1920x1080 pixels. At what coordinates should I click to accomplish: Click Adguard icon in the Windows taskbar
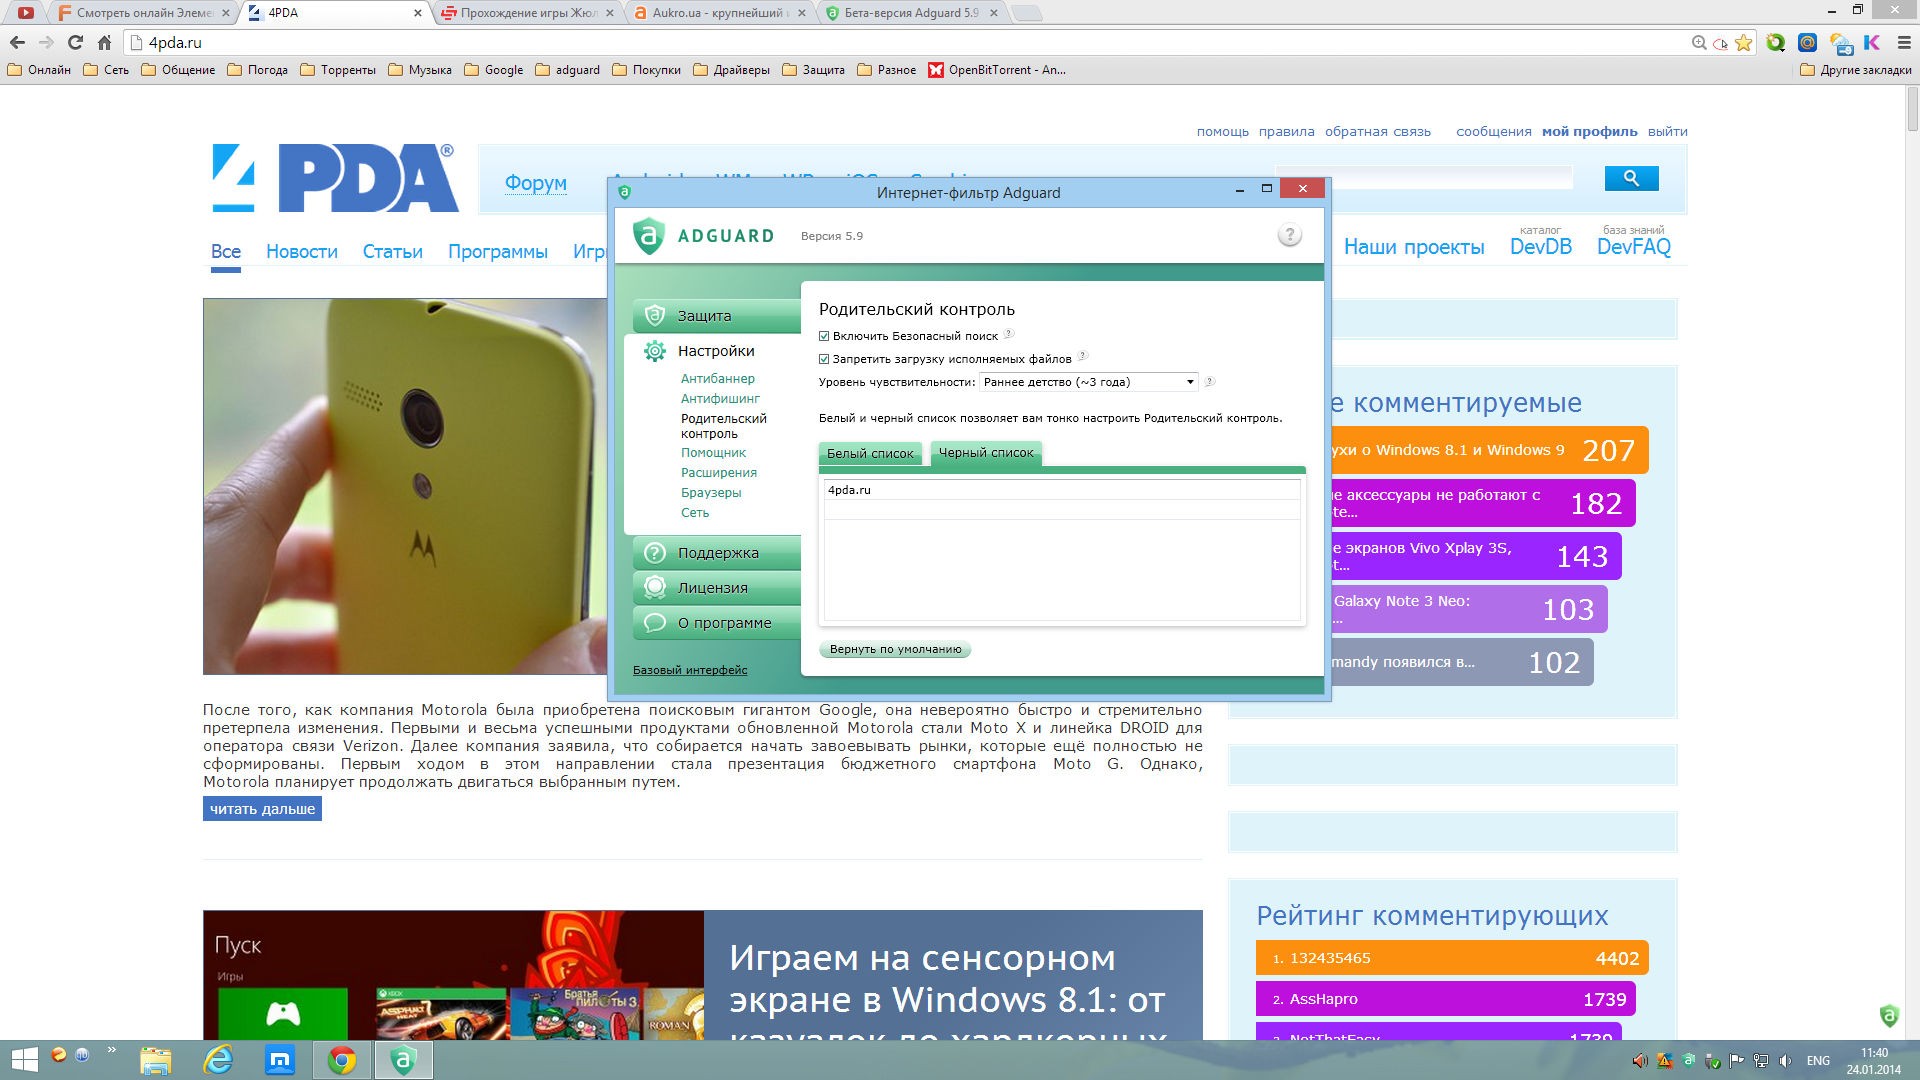click(x=403, y=1060)
